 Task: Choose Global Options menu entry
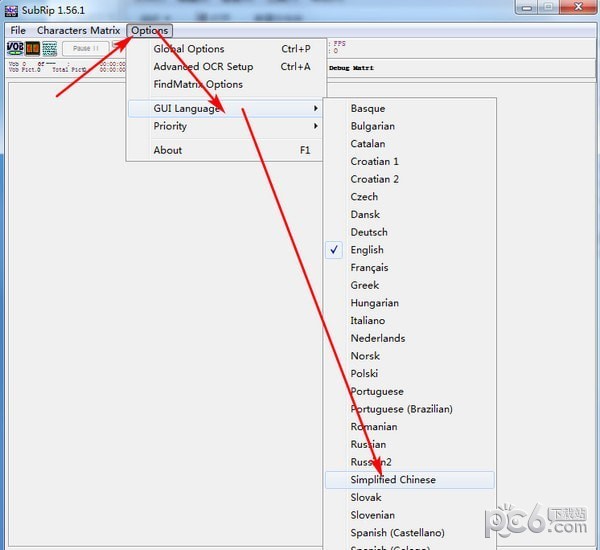[x=226, y=49]
